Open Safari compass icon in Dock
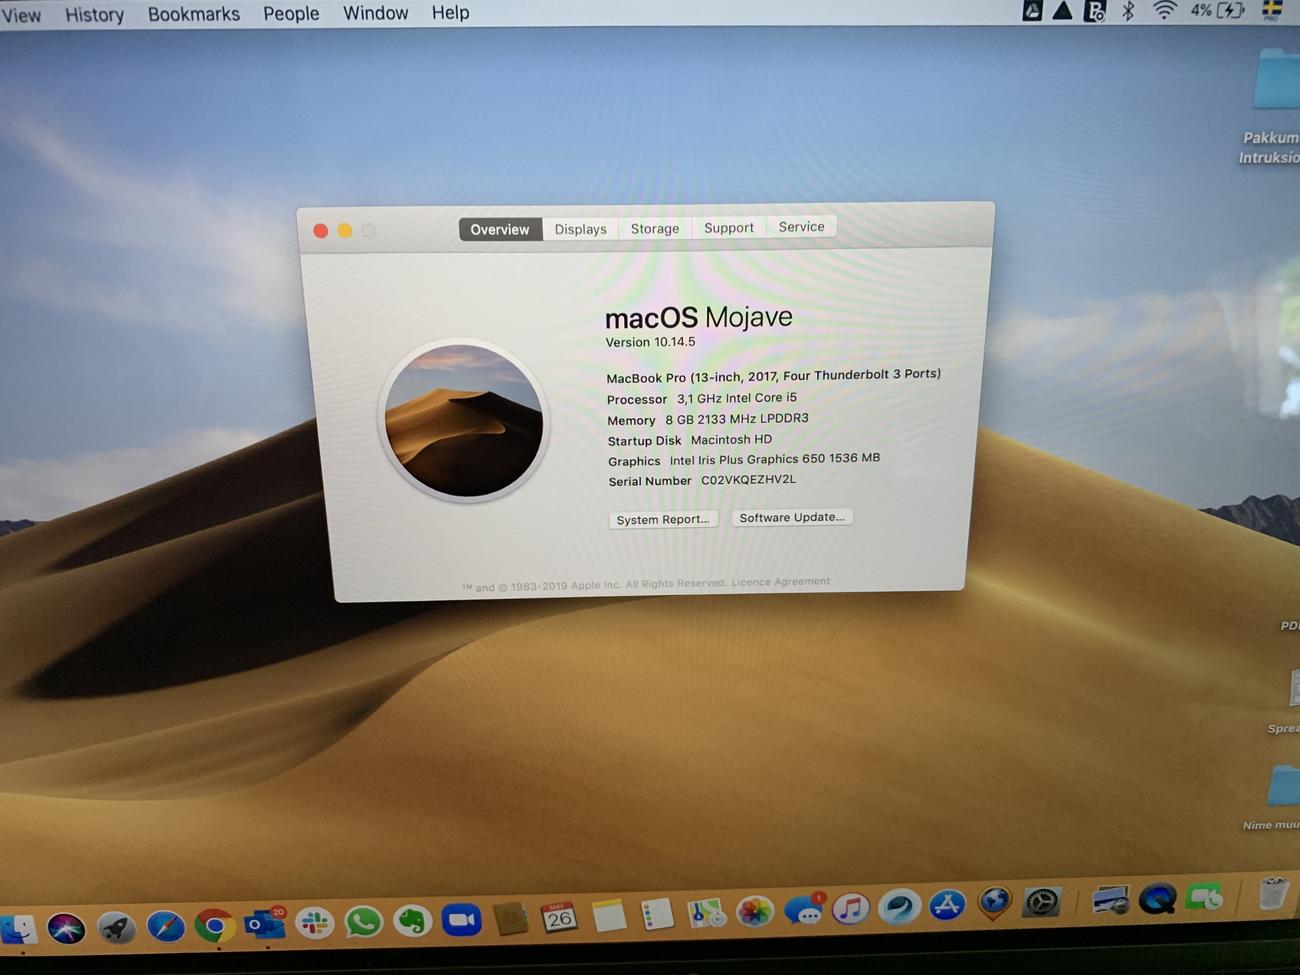Image resolution: width=1300 pixels, height=975 pixels. 166,927
